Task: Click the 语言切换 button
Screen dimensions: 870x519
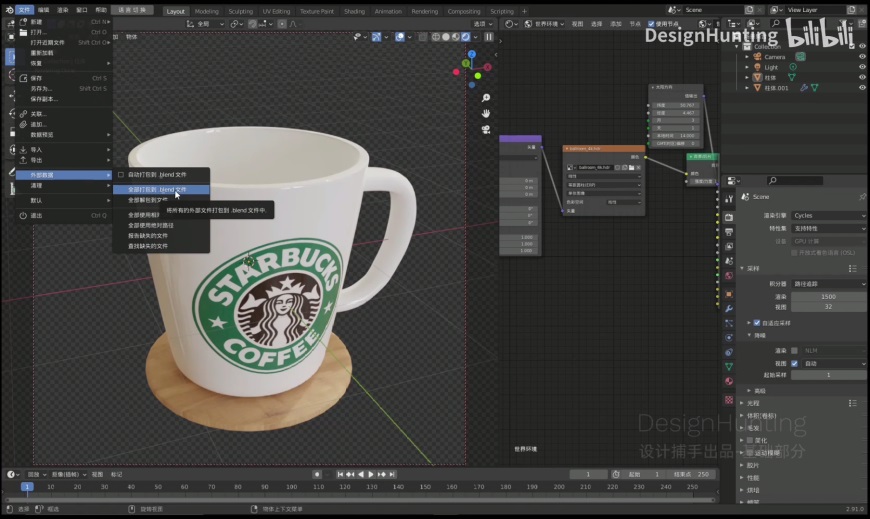Action: tap(132, 10)
